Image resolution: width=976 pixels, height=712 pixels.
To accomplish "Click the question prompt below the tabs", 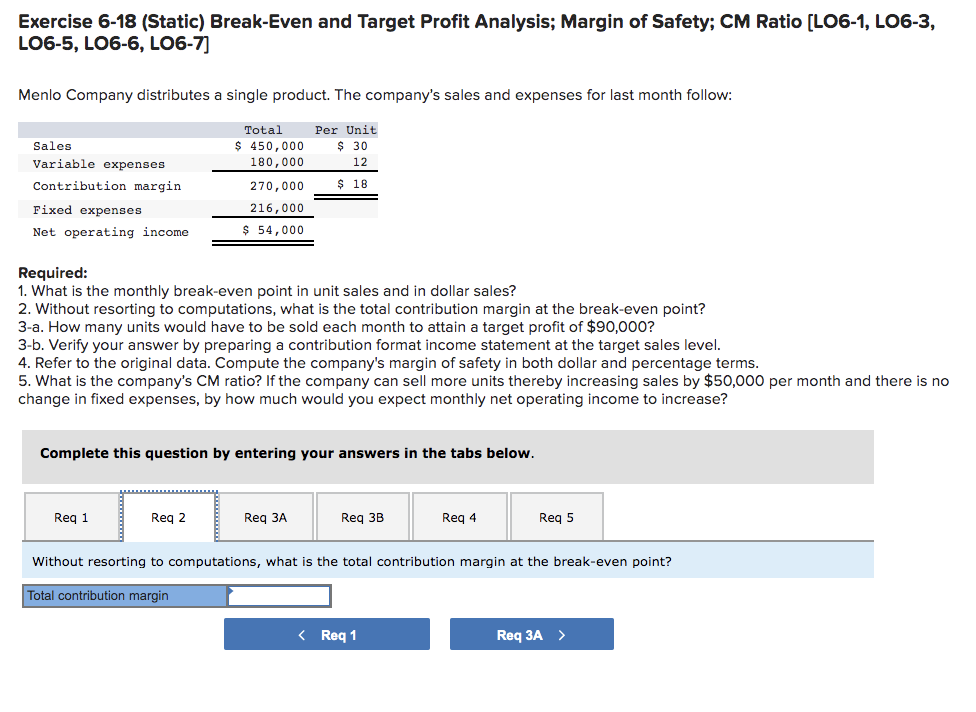I will click(x=352, y=561).
